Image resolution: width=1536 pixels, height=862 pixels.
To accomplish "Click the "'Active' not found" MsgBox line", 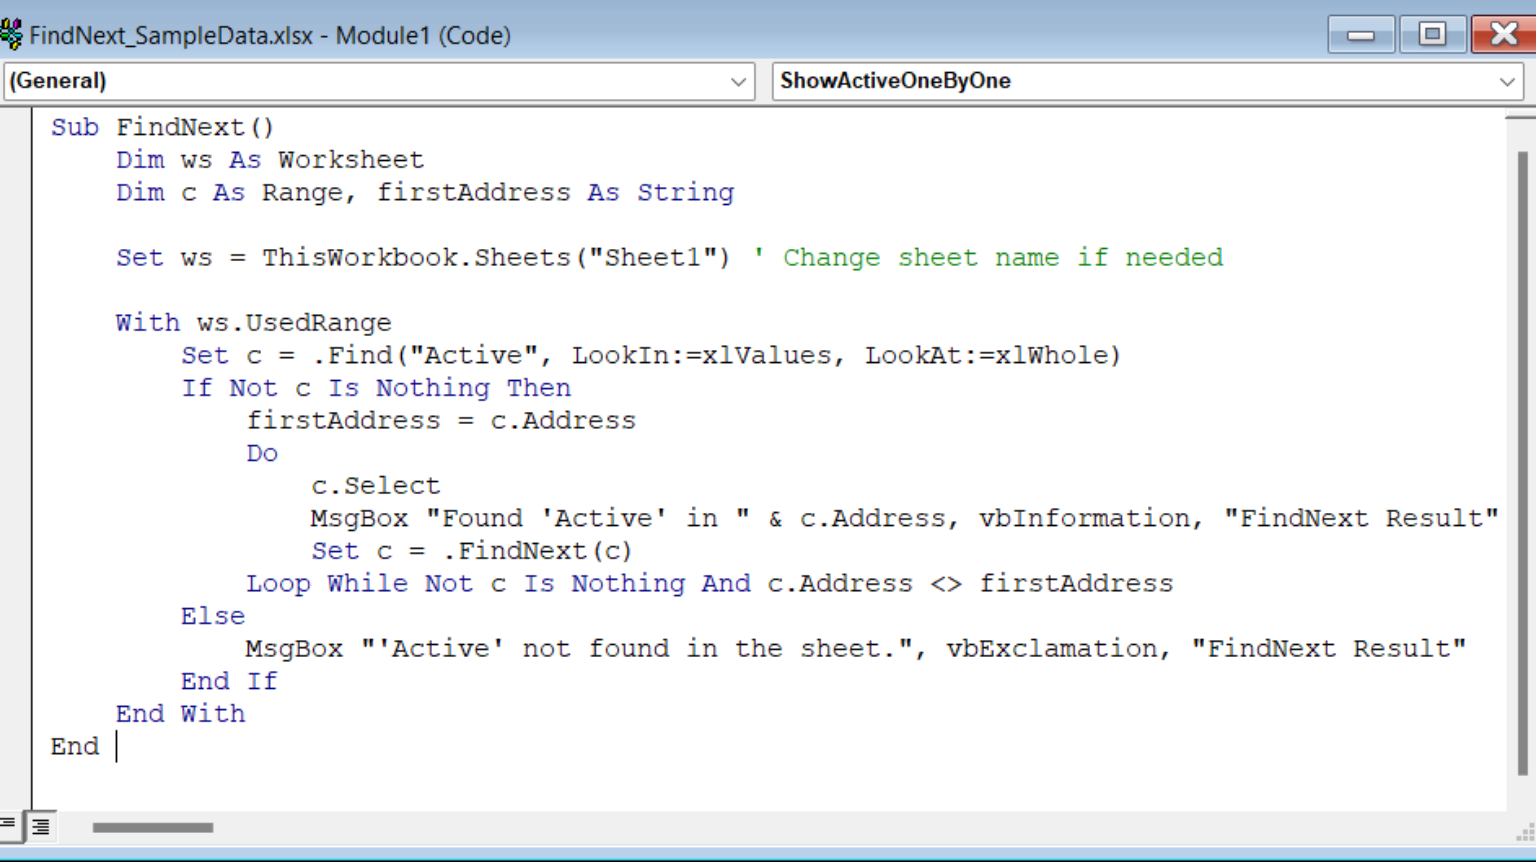I will 856,648.
